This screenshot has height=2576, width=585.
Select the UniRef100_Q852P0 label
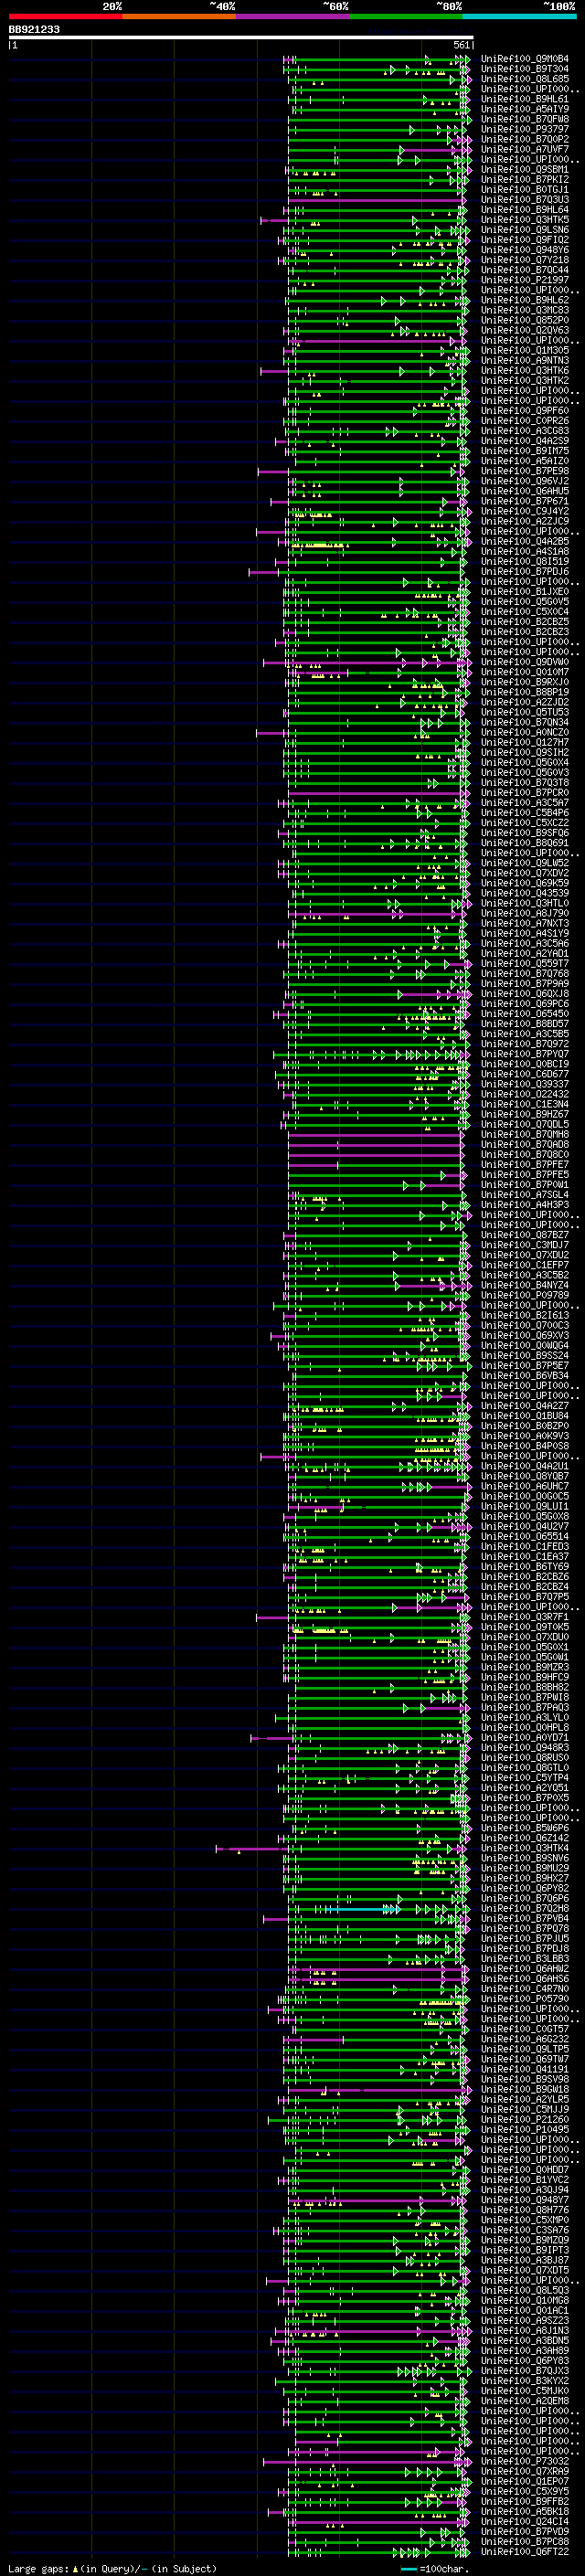524,320
